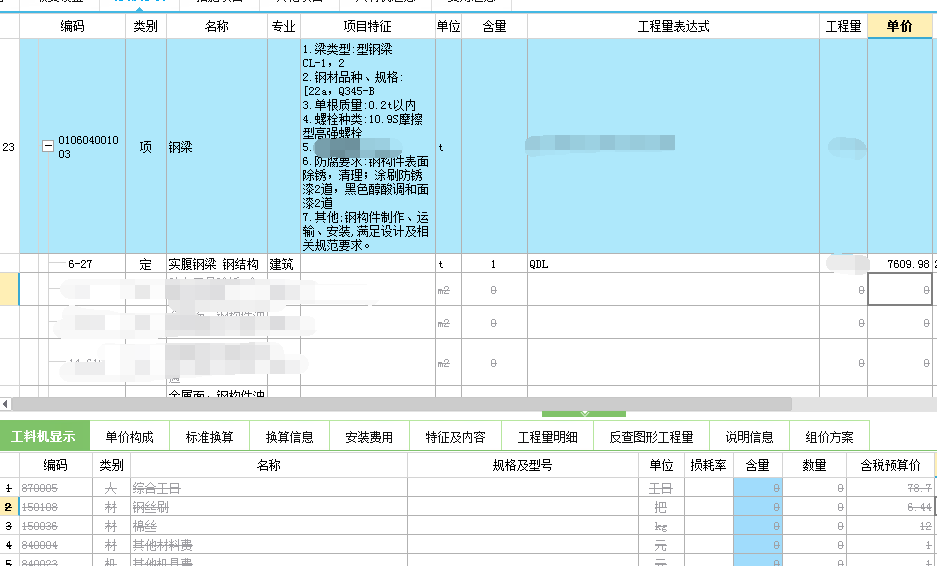937x566 pixels.
Task: Click the 7609.98 unit price cell
Action: tap(900, 264)
